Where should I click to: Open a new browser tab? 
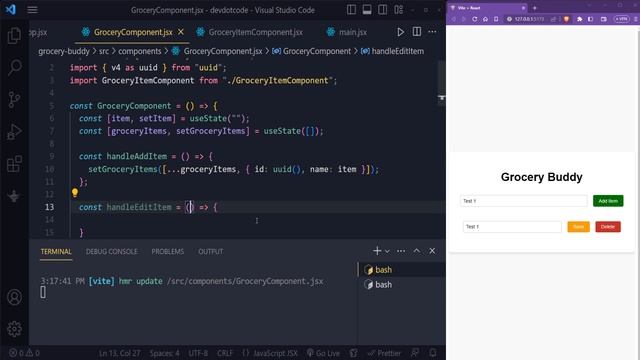point(535,8)
